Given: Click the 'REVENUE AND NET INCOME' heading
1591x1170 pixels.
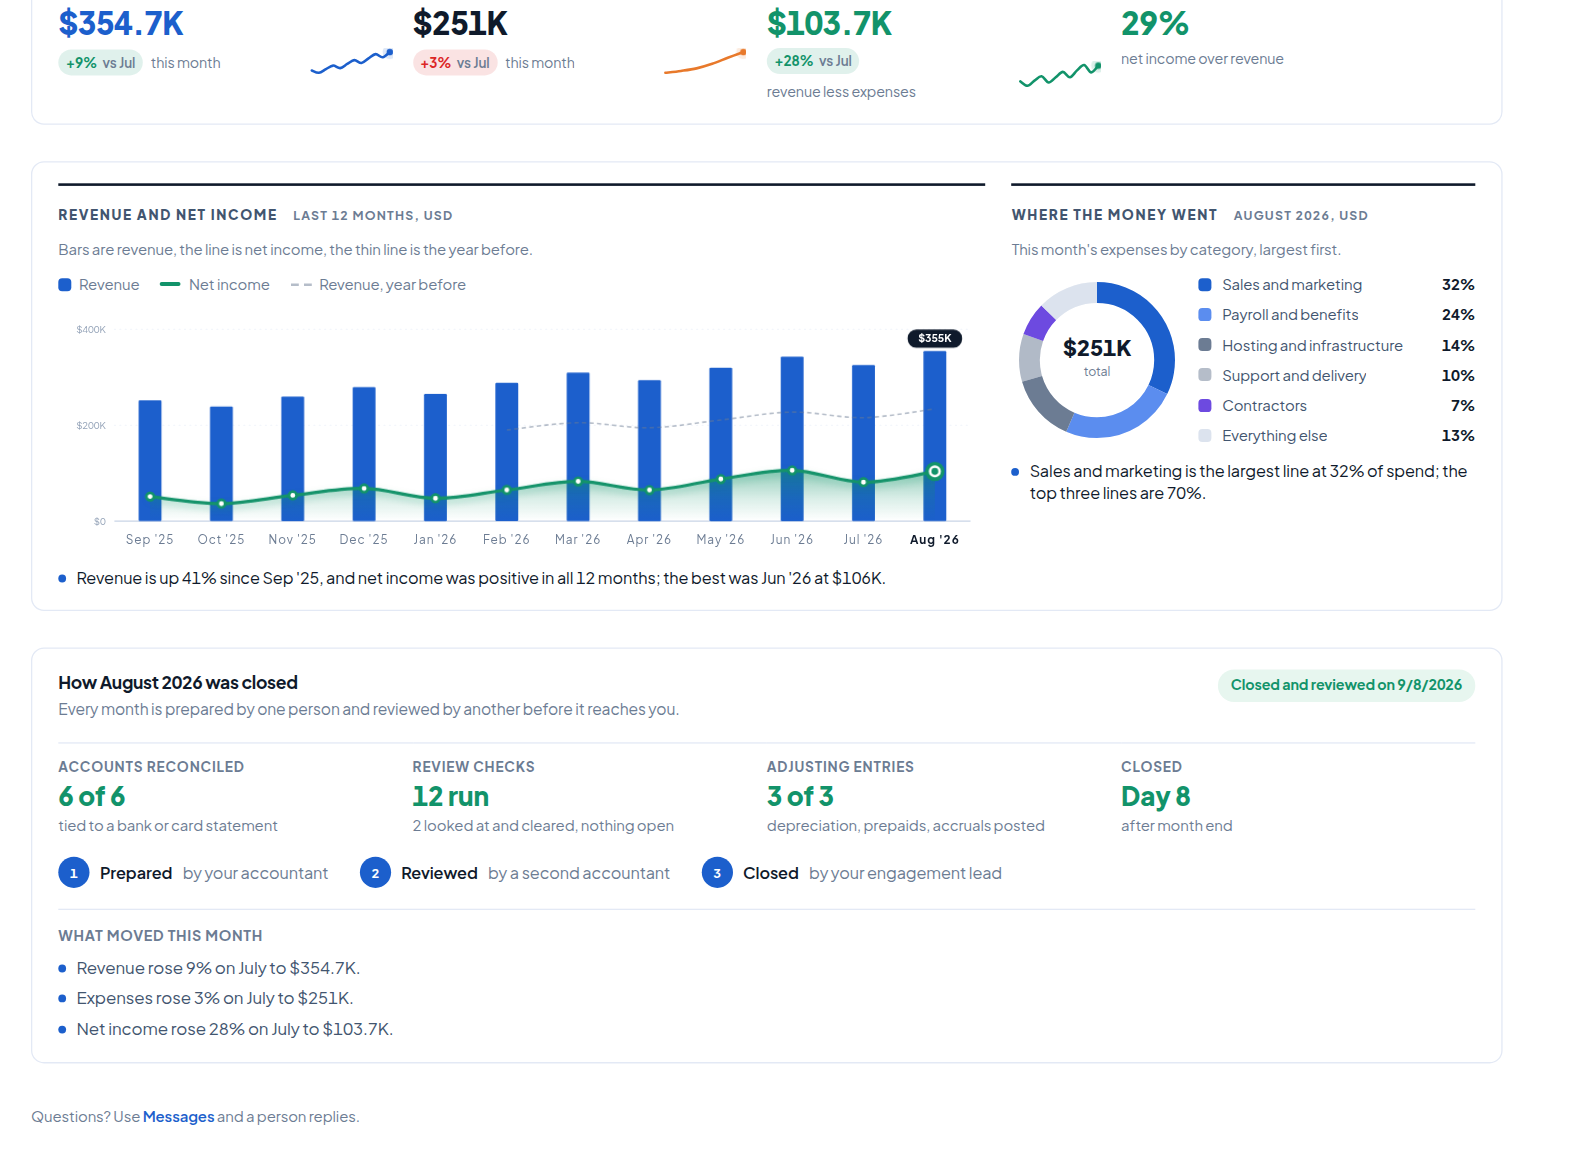Looking at the screenshot, I should (168, 215).
